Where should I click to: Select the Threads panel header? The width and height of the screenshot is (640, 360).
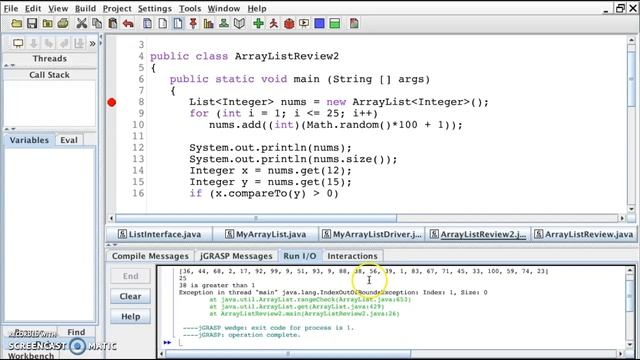point(49,58)
